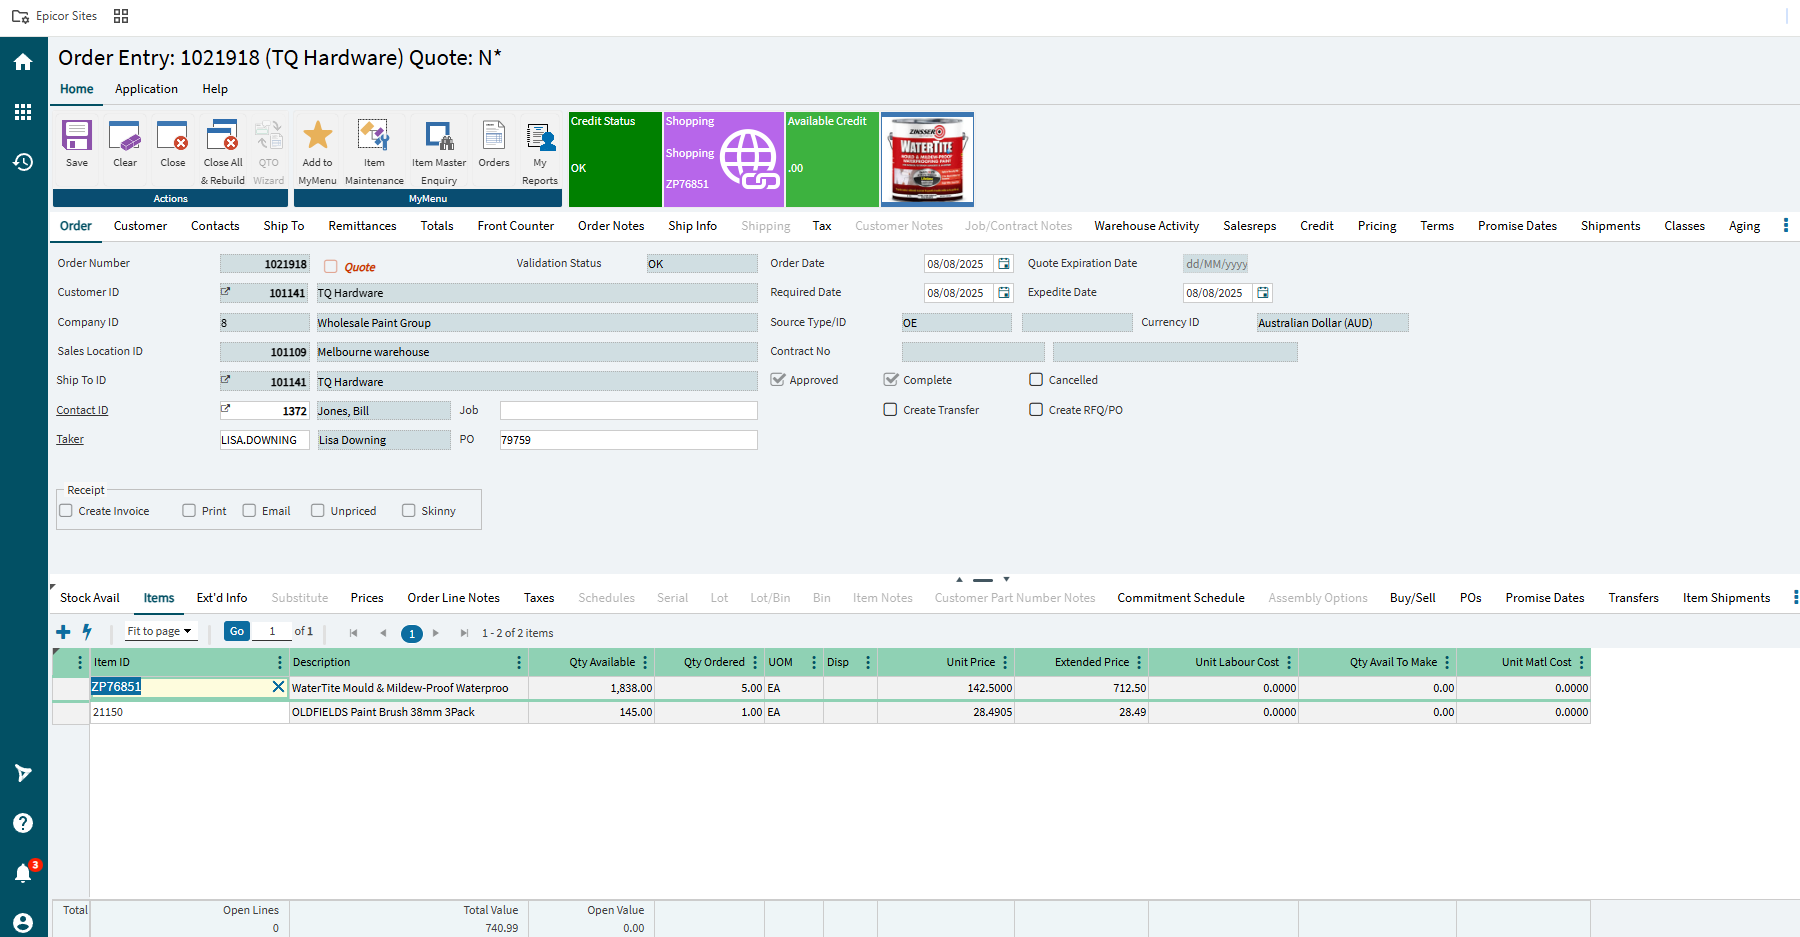Screen dimensions: 1800x937
Task: Open notifications via the bell icon
Action: [22, 873]
